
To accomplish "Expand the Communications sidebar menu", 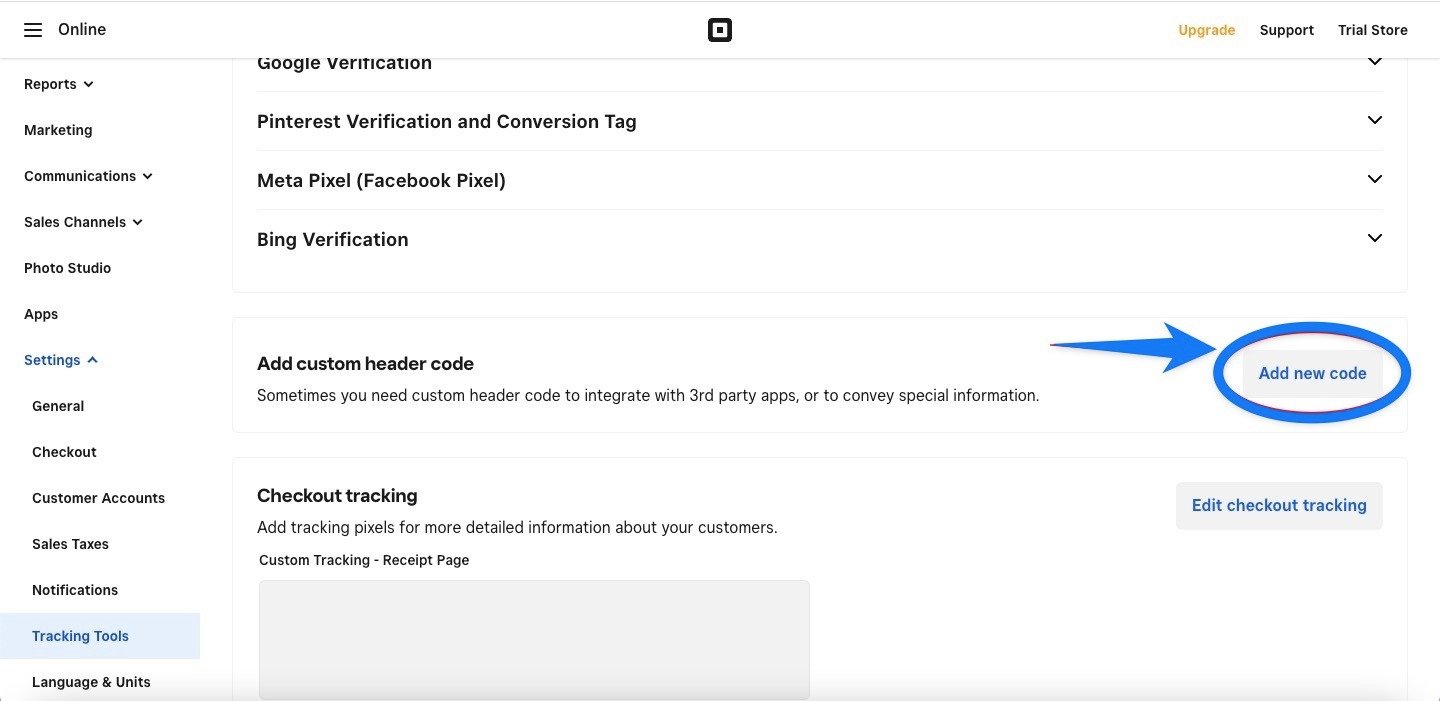I will [x=89, y=176].
